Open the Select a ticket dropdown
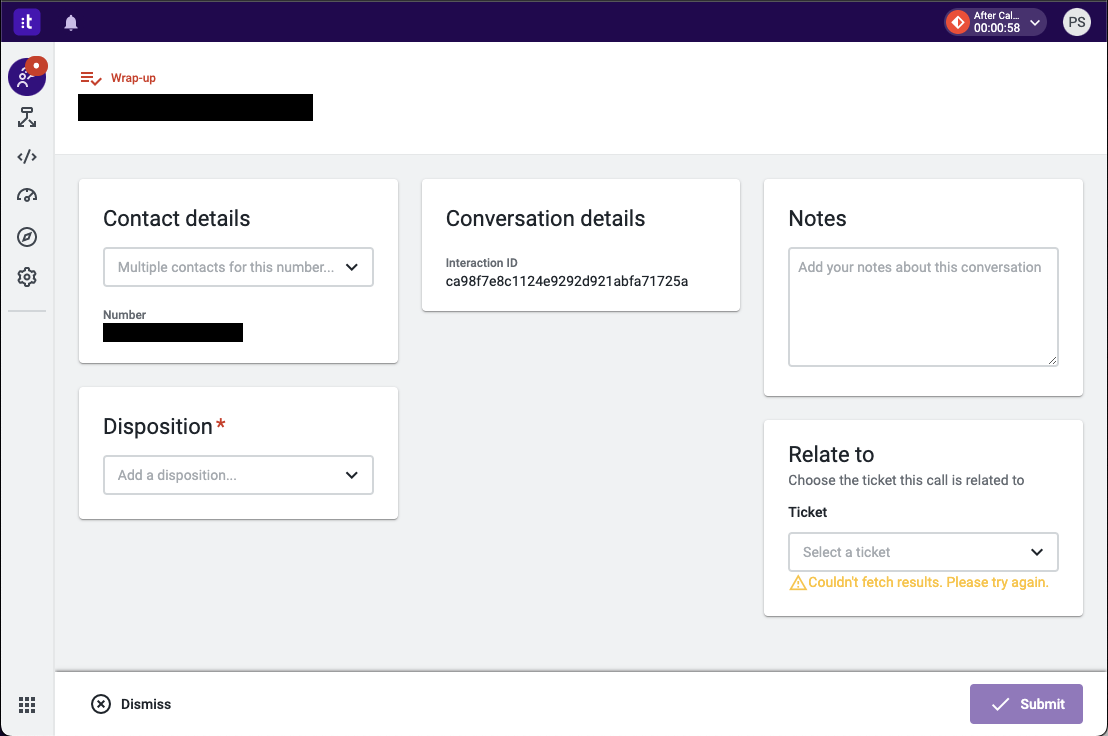The height and width of the screenshot is (736, 1108). (x=923, y=552)
